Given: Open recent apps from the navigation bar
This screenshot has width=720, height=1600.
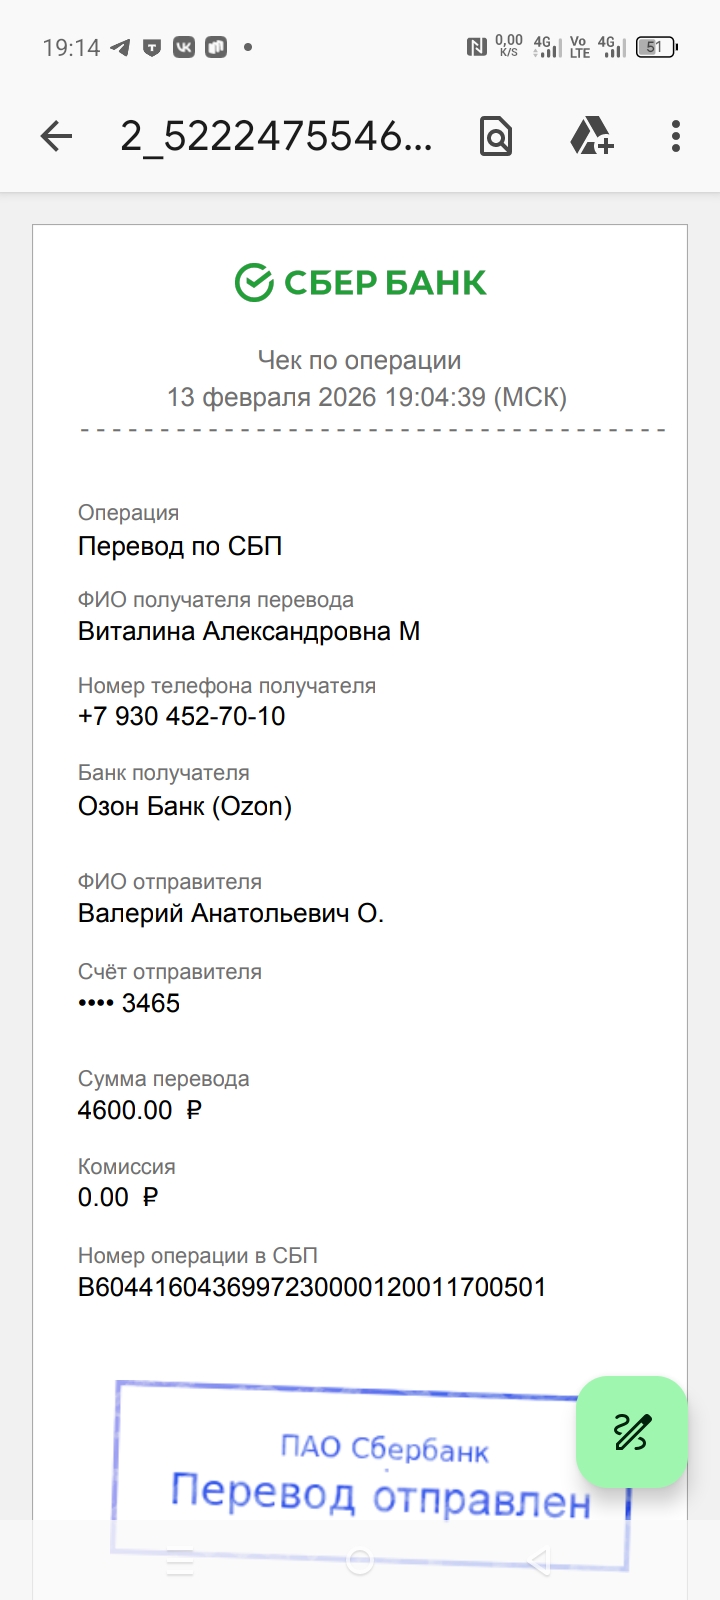Looking at the screenshot, I should [180, 1561].
